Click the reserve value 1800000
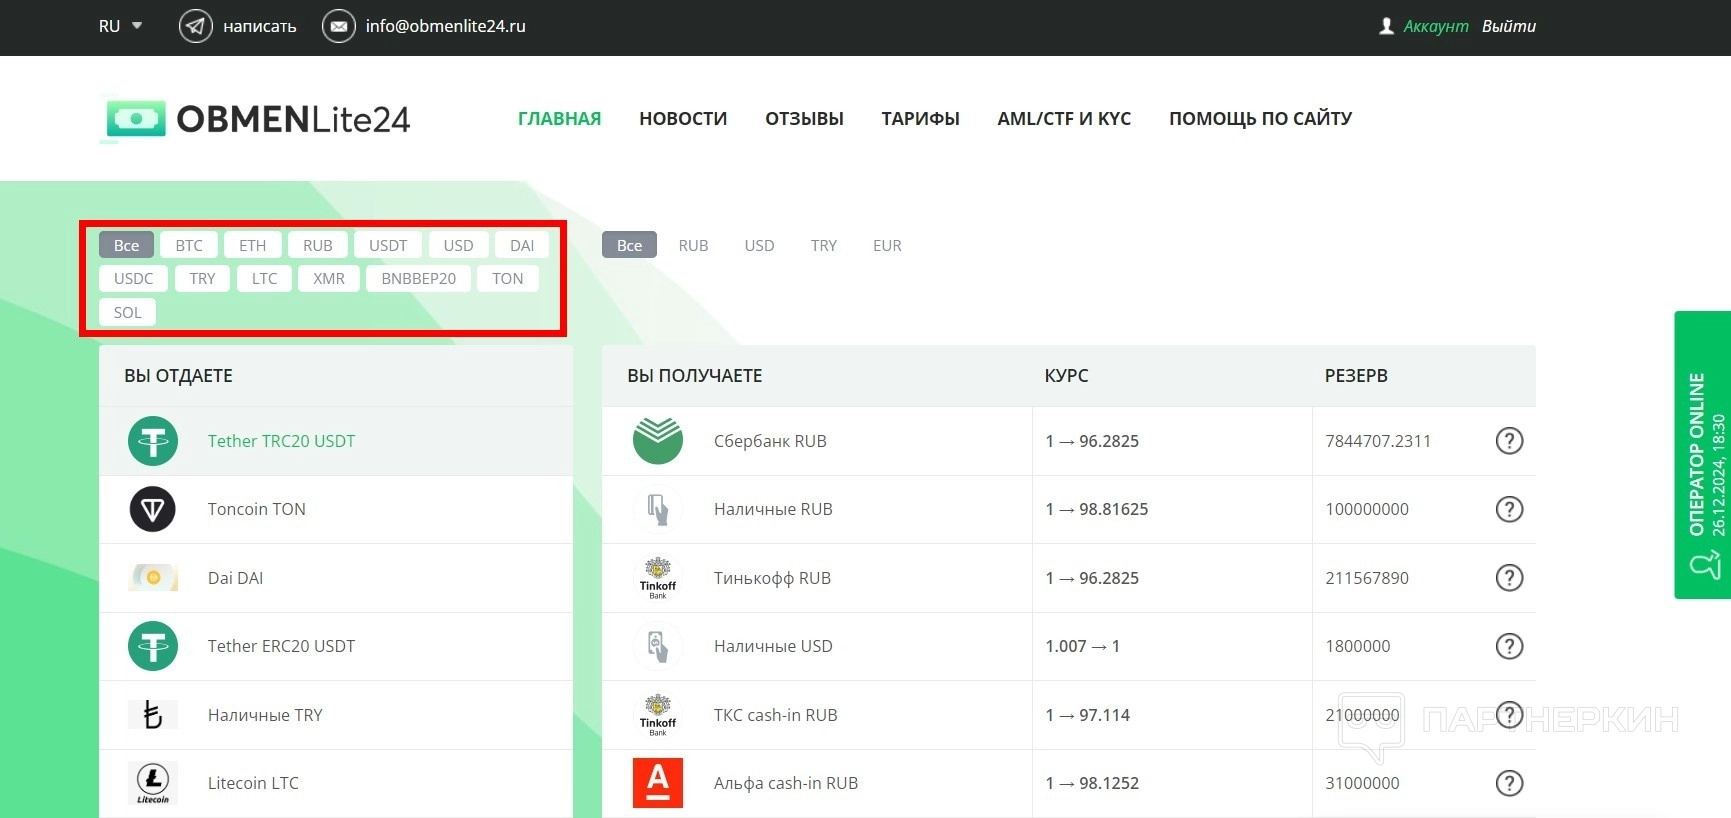The width and height of the screenshot is (1731, 818). pos(1358,646)
